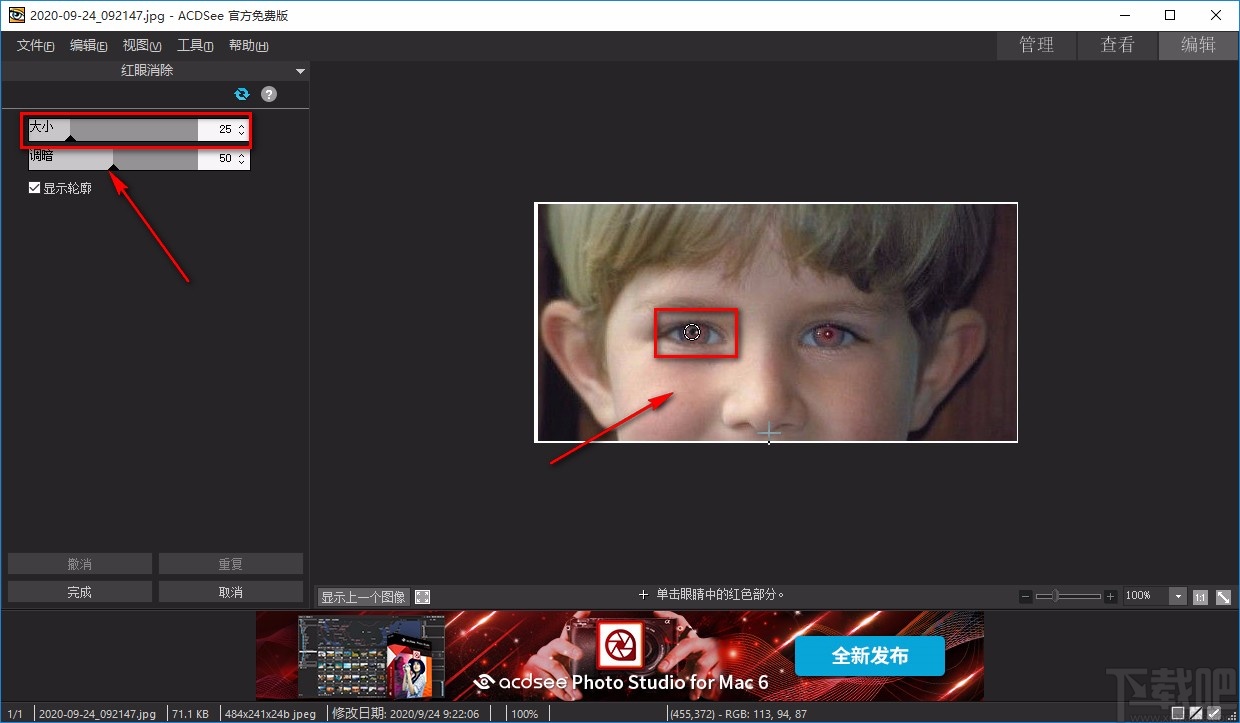Click the diagonal split square status bar icon
This screenshot has height=723, width=1240.
click(x=1195, y=713)
